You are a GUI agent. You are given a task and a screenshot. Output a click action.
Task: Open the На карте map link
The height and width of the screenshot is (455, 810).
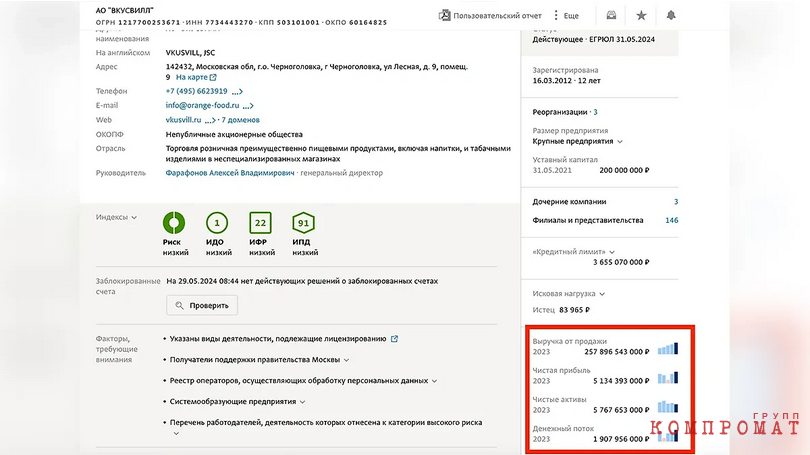196,77
